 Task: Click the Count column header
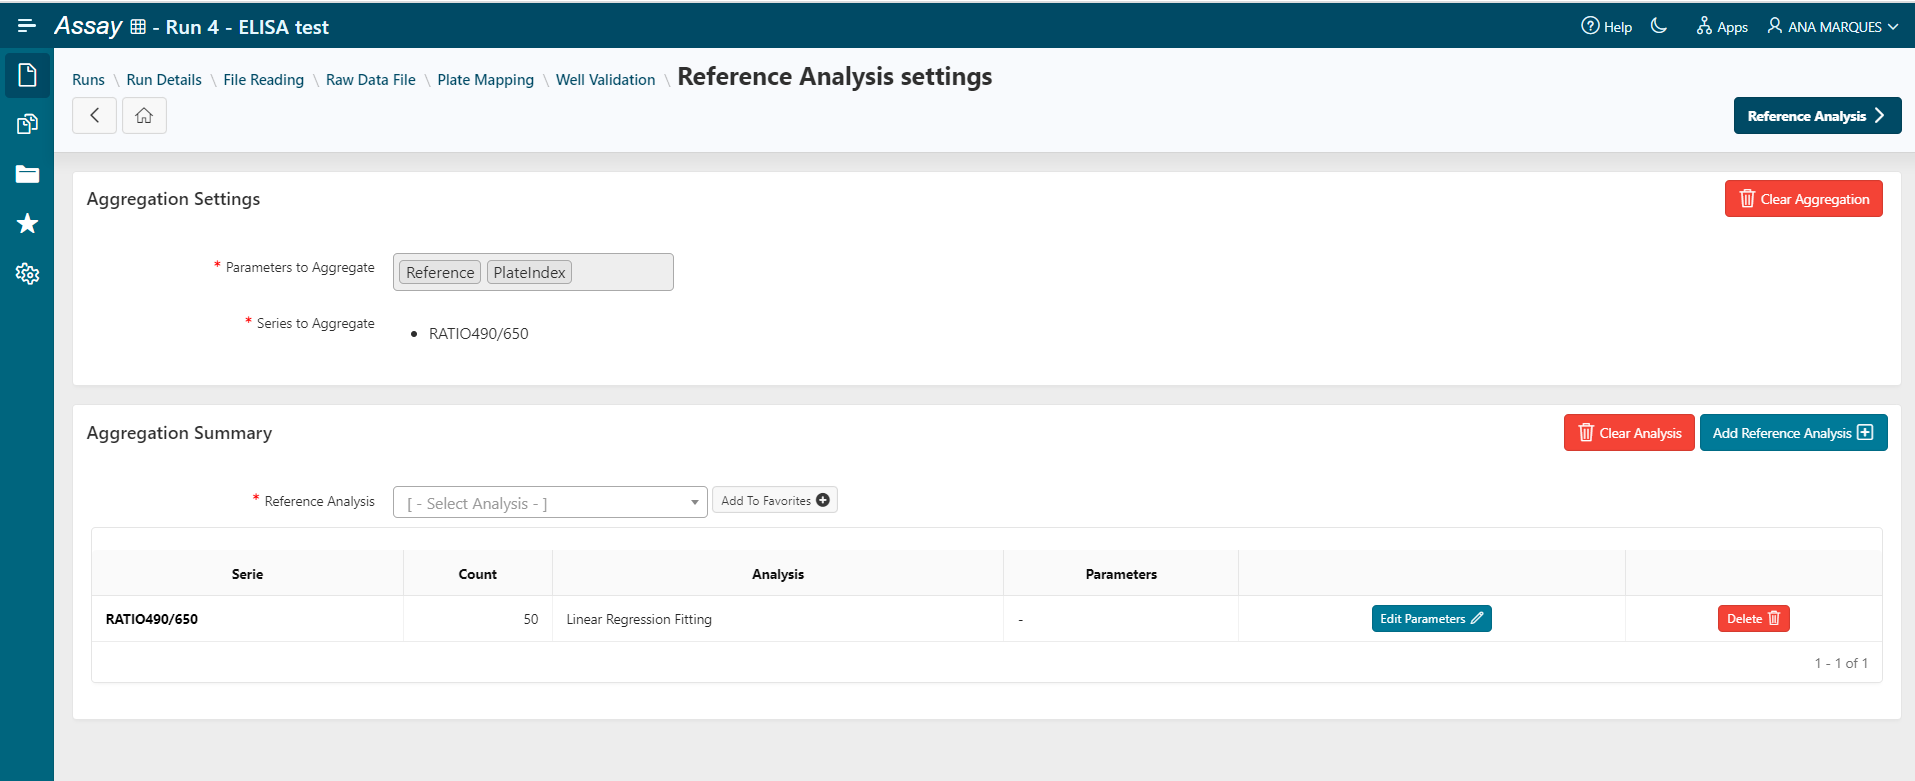tap(477, 574)
